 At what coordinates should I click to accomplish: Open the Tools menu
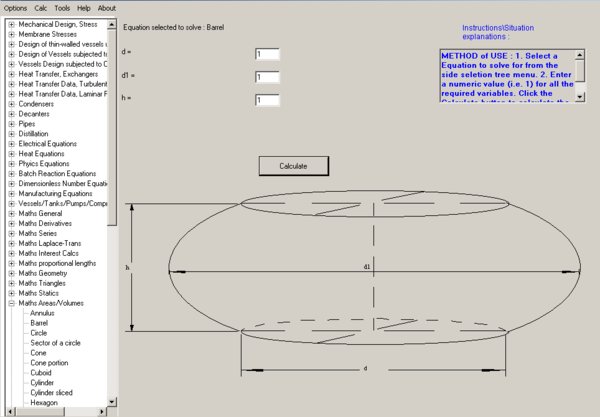(62, 8)
